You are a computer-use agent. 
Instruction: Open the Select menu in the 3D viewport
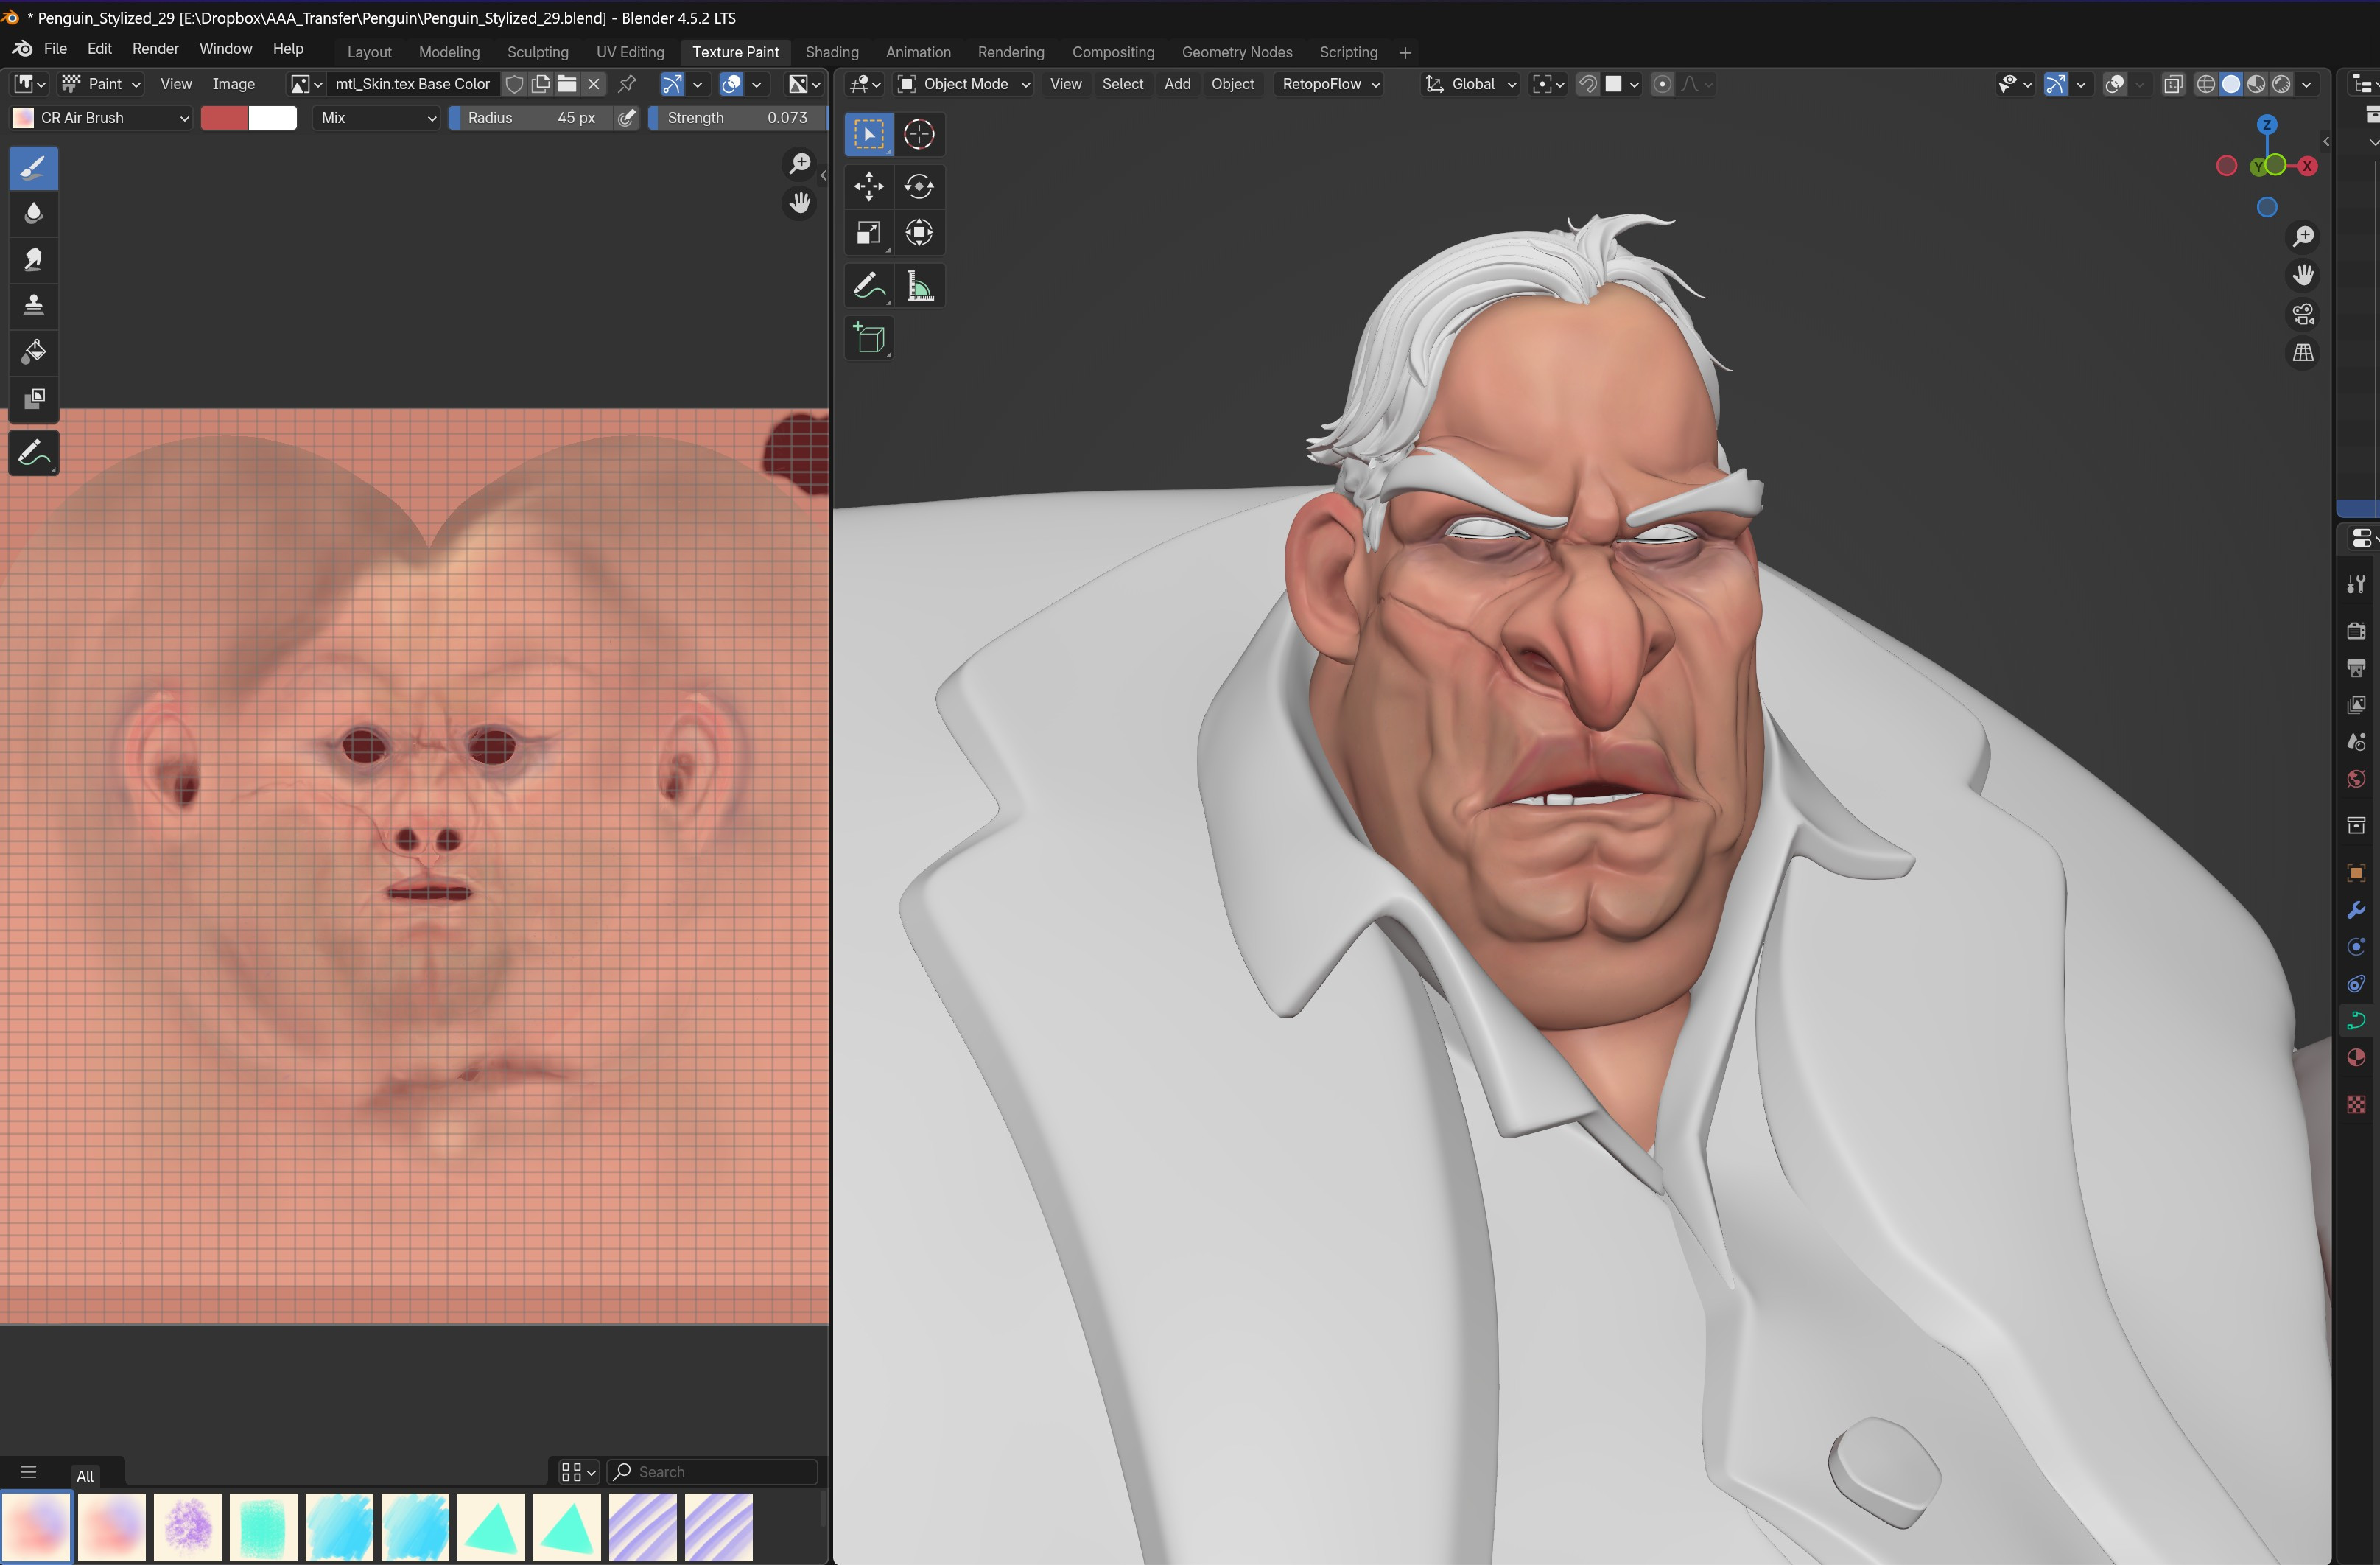click(1122, 84)
